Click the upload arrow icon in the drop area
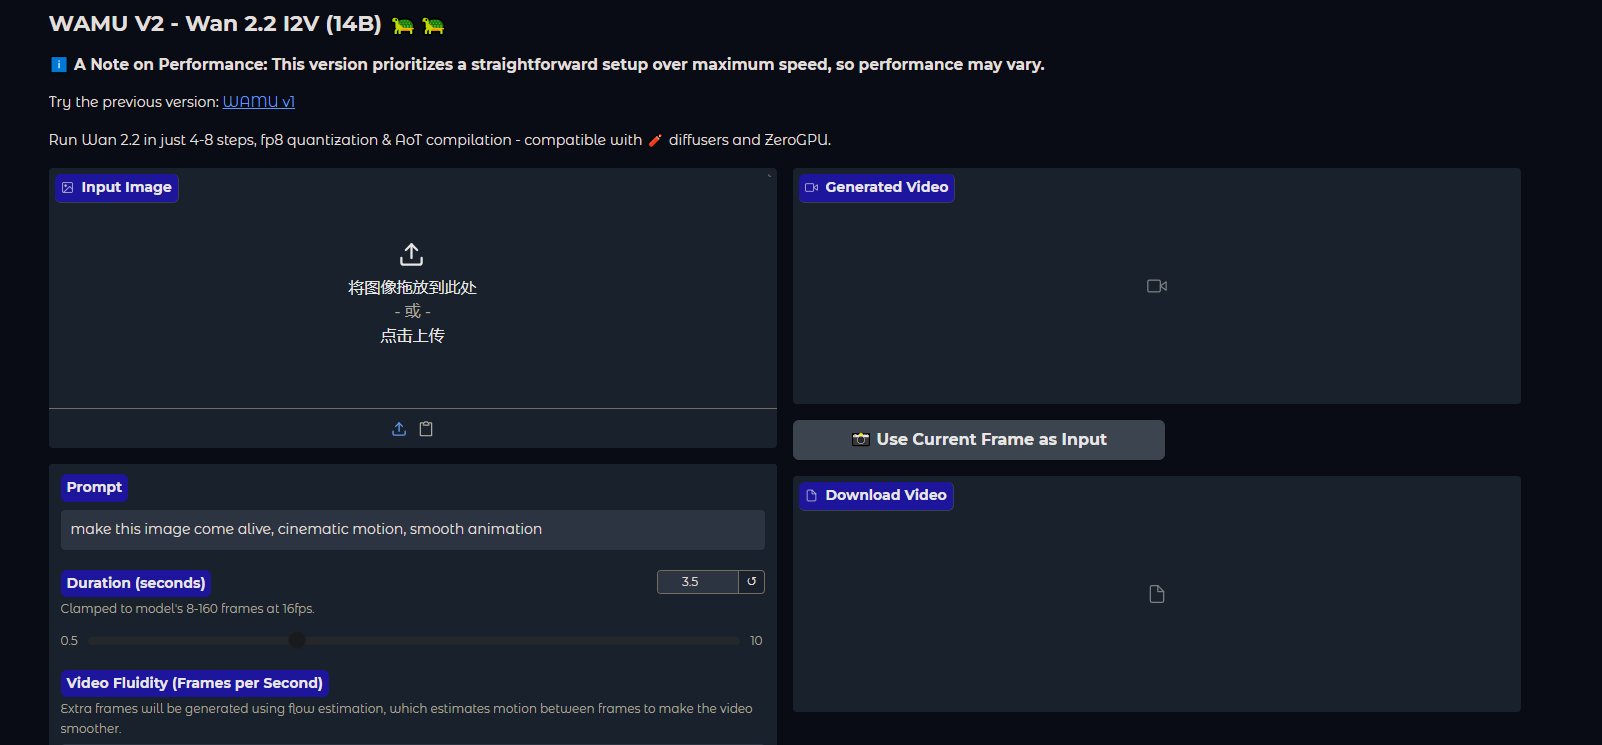The image size is (1602, 745). [411, 254]
